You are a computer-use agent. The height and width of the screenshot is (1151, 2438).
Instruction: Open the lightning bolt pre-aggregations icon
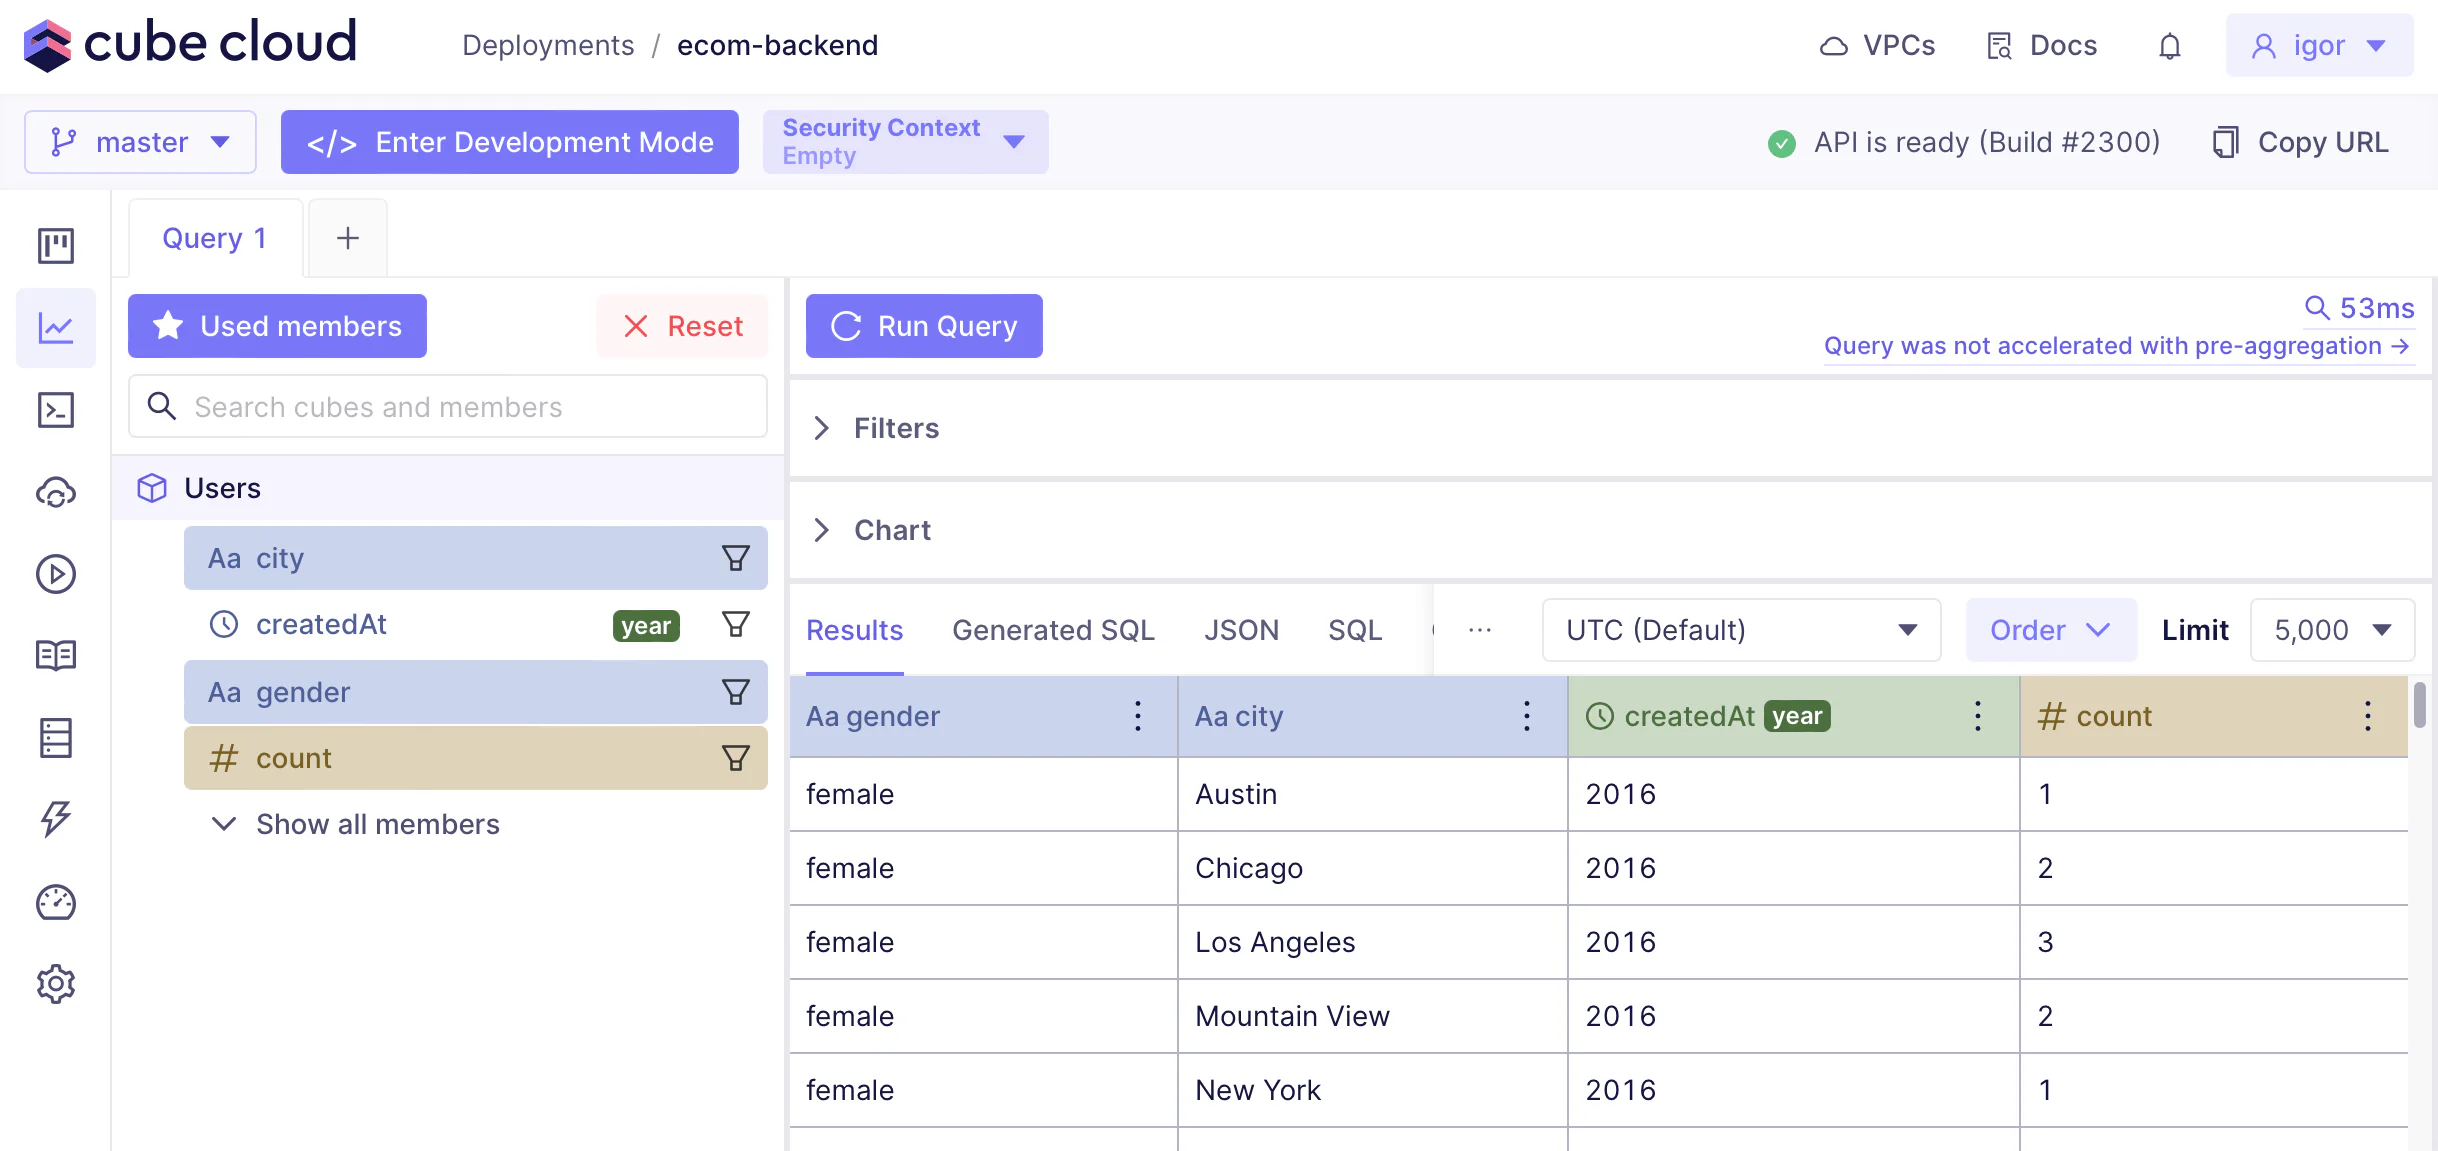coord(56,819)
